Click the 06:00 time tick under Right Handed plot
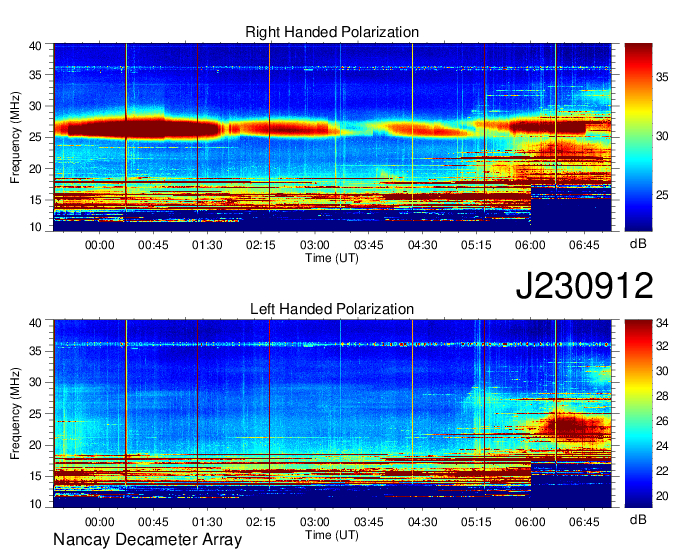The image size is (680, 552). pos(530,245)
